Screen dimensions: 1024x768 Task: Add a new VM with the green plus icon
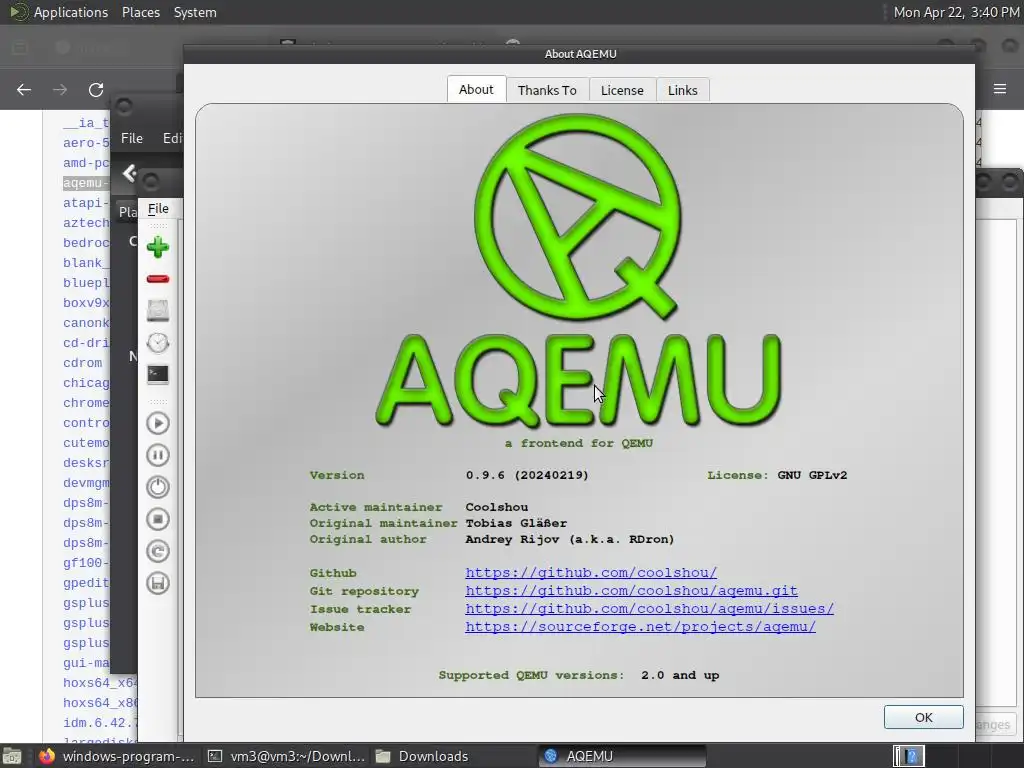(x=157, y=247)
